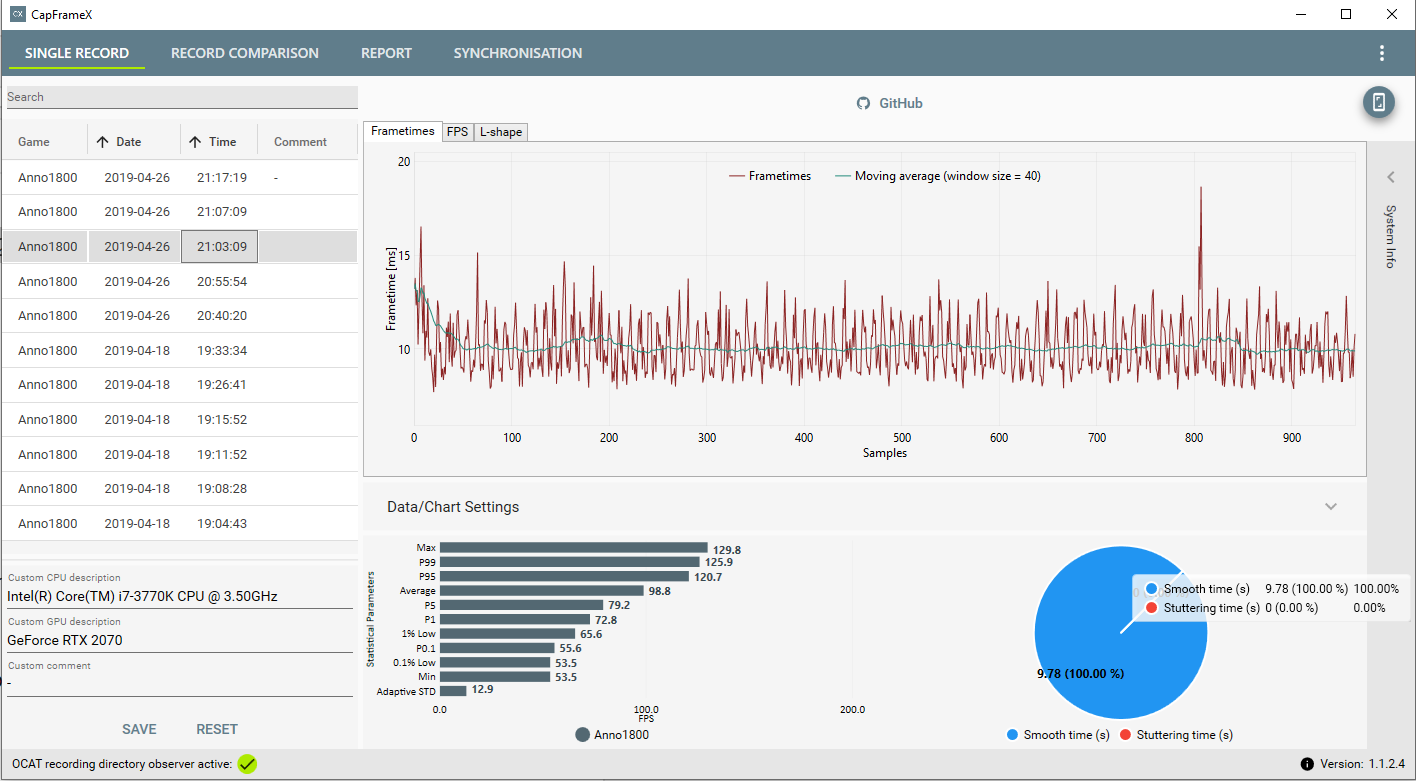Select the record at 19:11:52

180,454
